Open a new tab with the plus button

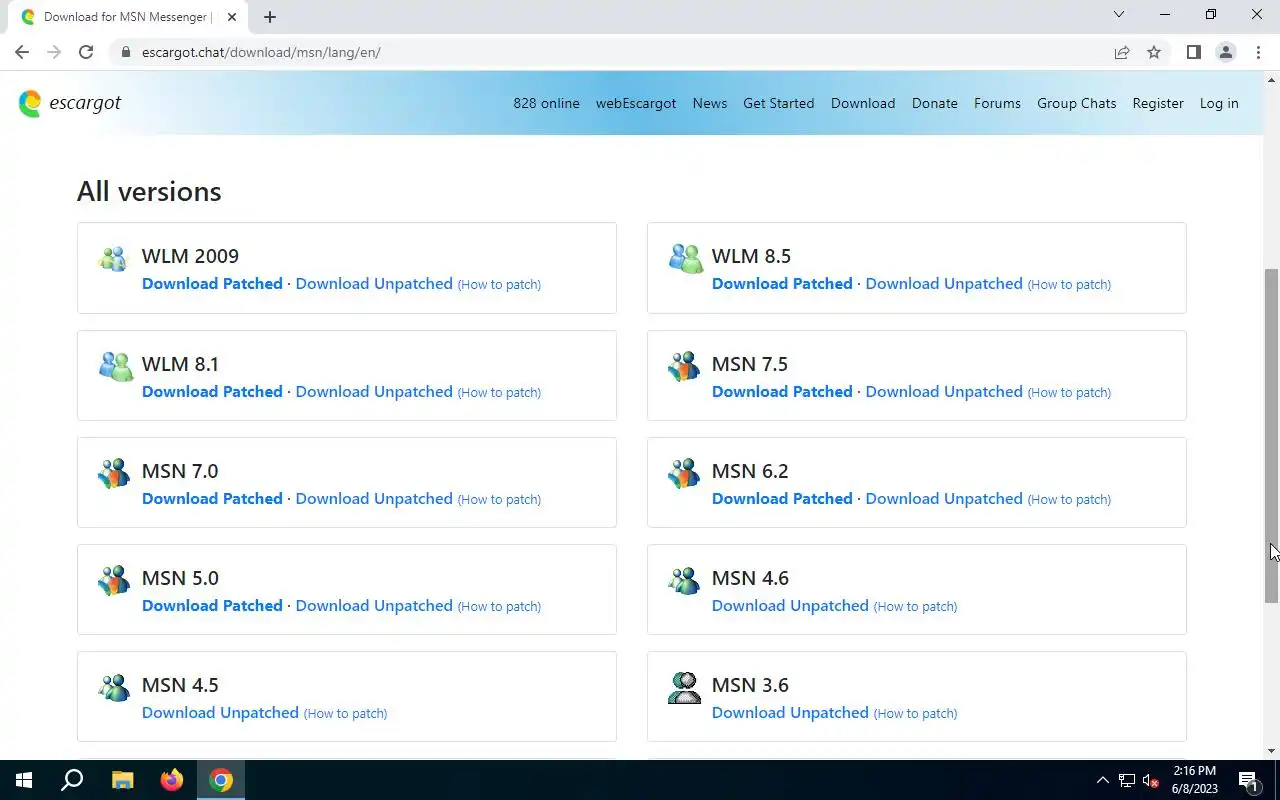pos(270,17)
